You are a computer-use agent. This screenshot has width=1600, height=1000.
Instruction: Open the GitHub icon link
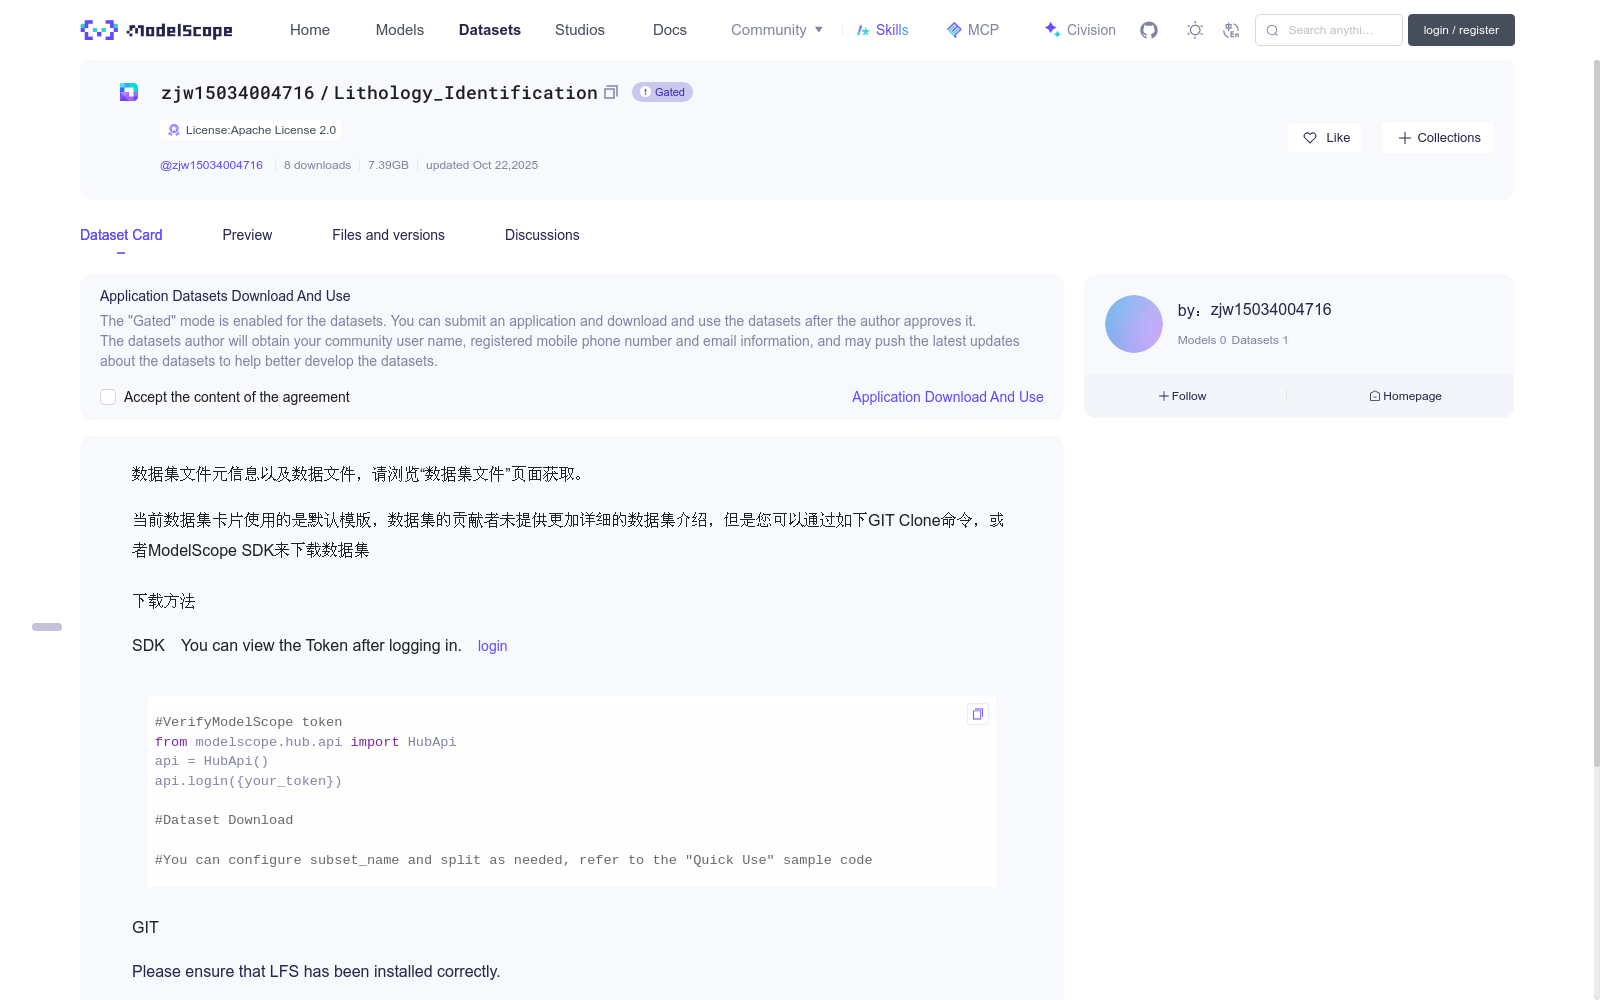[1149, 30]
